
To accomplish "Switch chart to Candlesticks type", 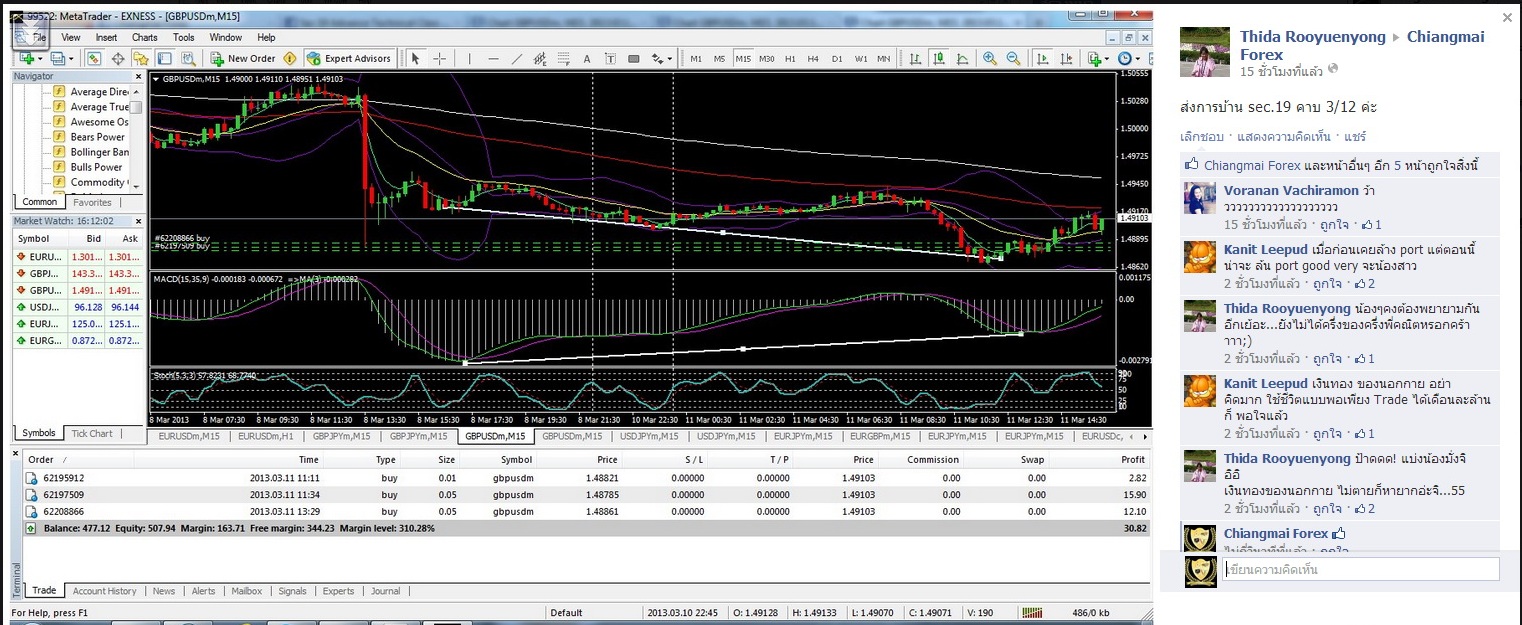I will (938, 58).
